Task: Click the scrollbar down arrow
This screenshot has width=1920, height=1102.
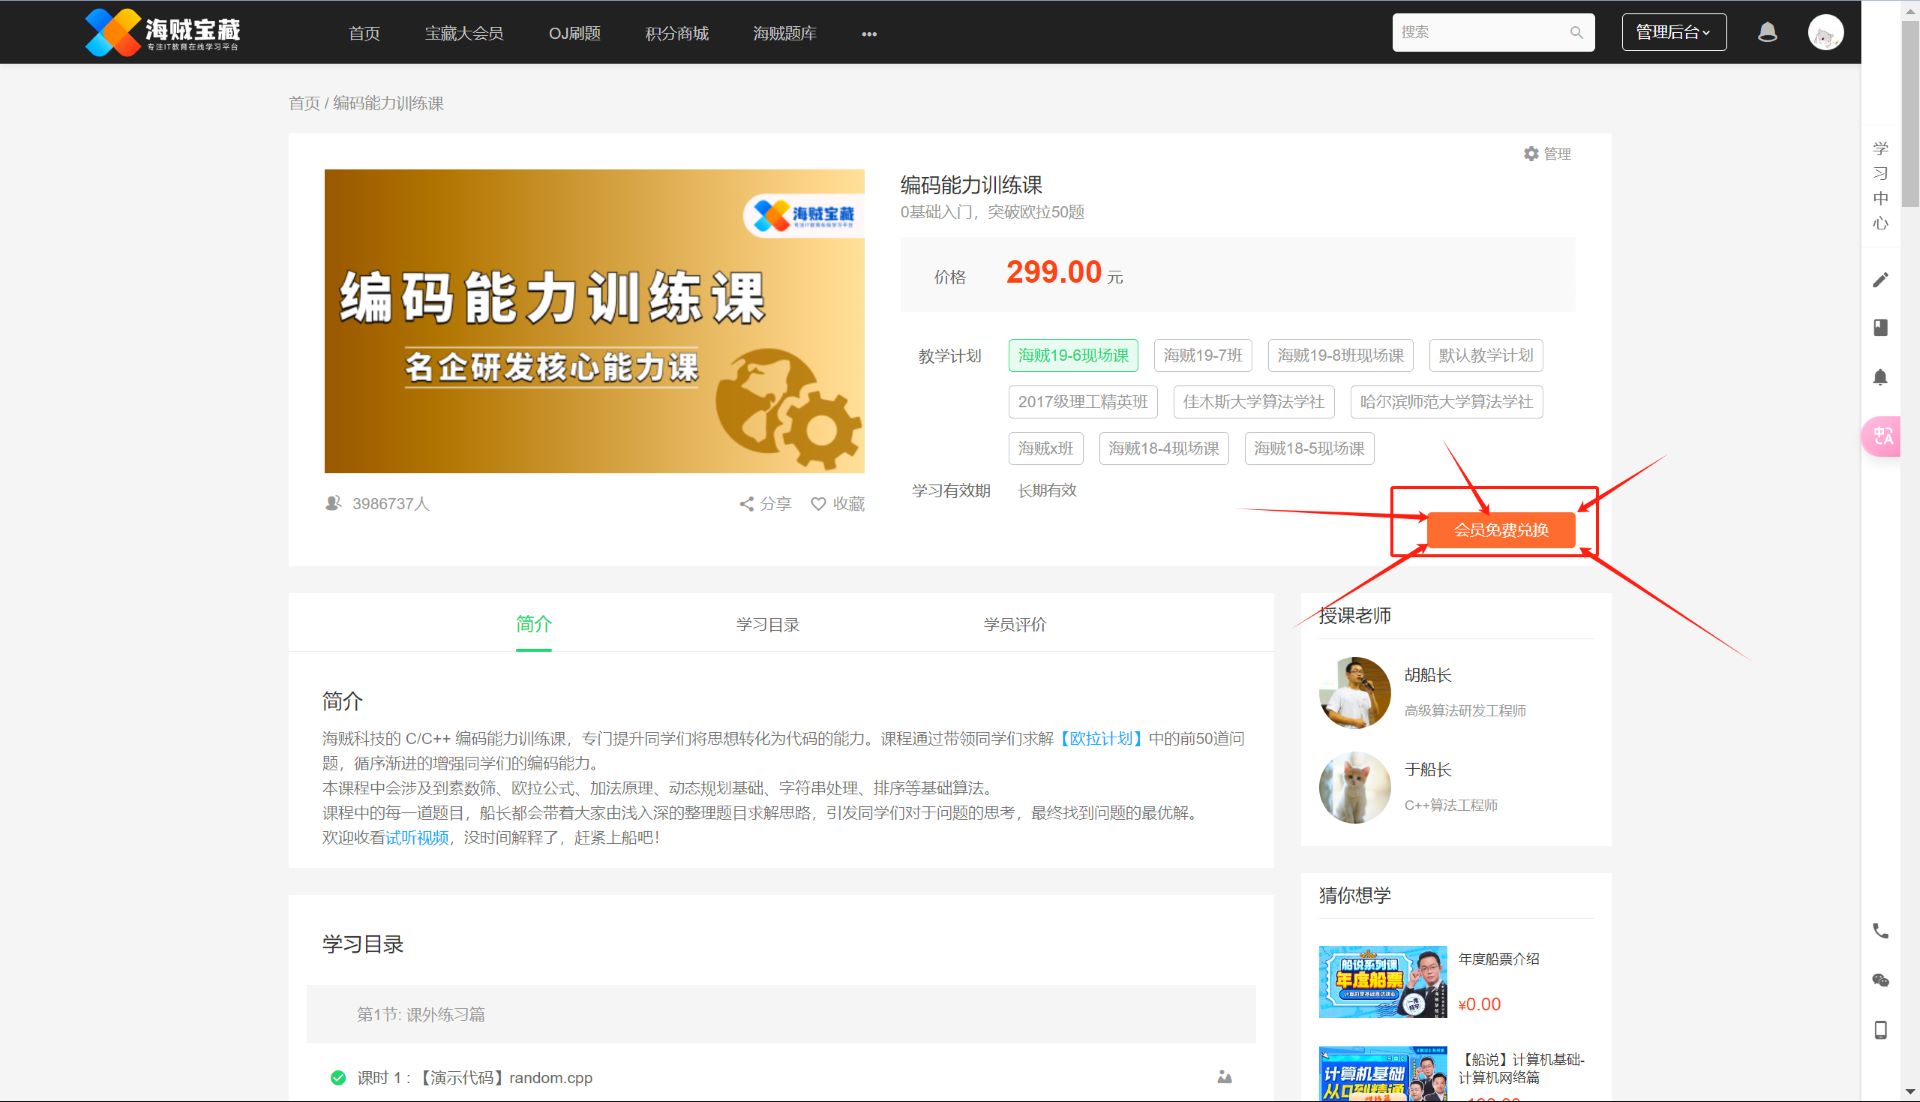Action: tap(1910, 1092)
